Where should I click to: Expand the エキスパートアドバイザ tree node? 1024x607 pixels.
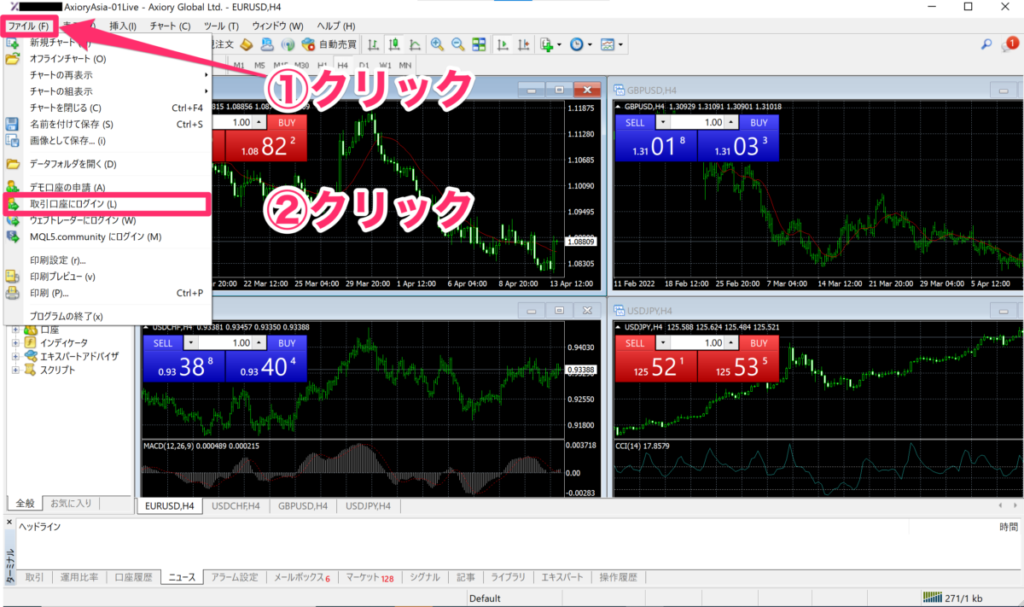click(x=15, y=357)
